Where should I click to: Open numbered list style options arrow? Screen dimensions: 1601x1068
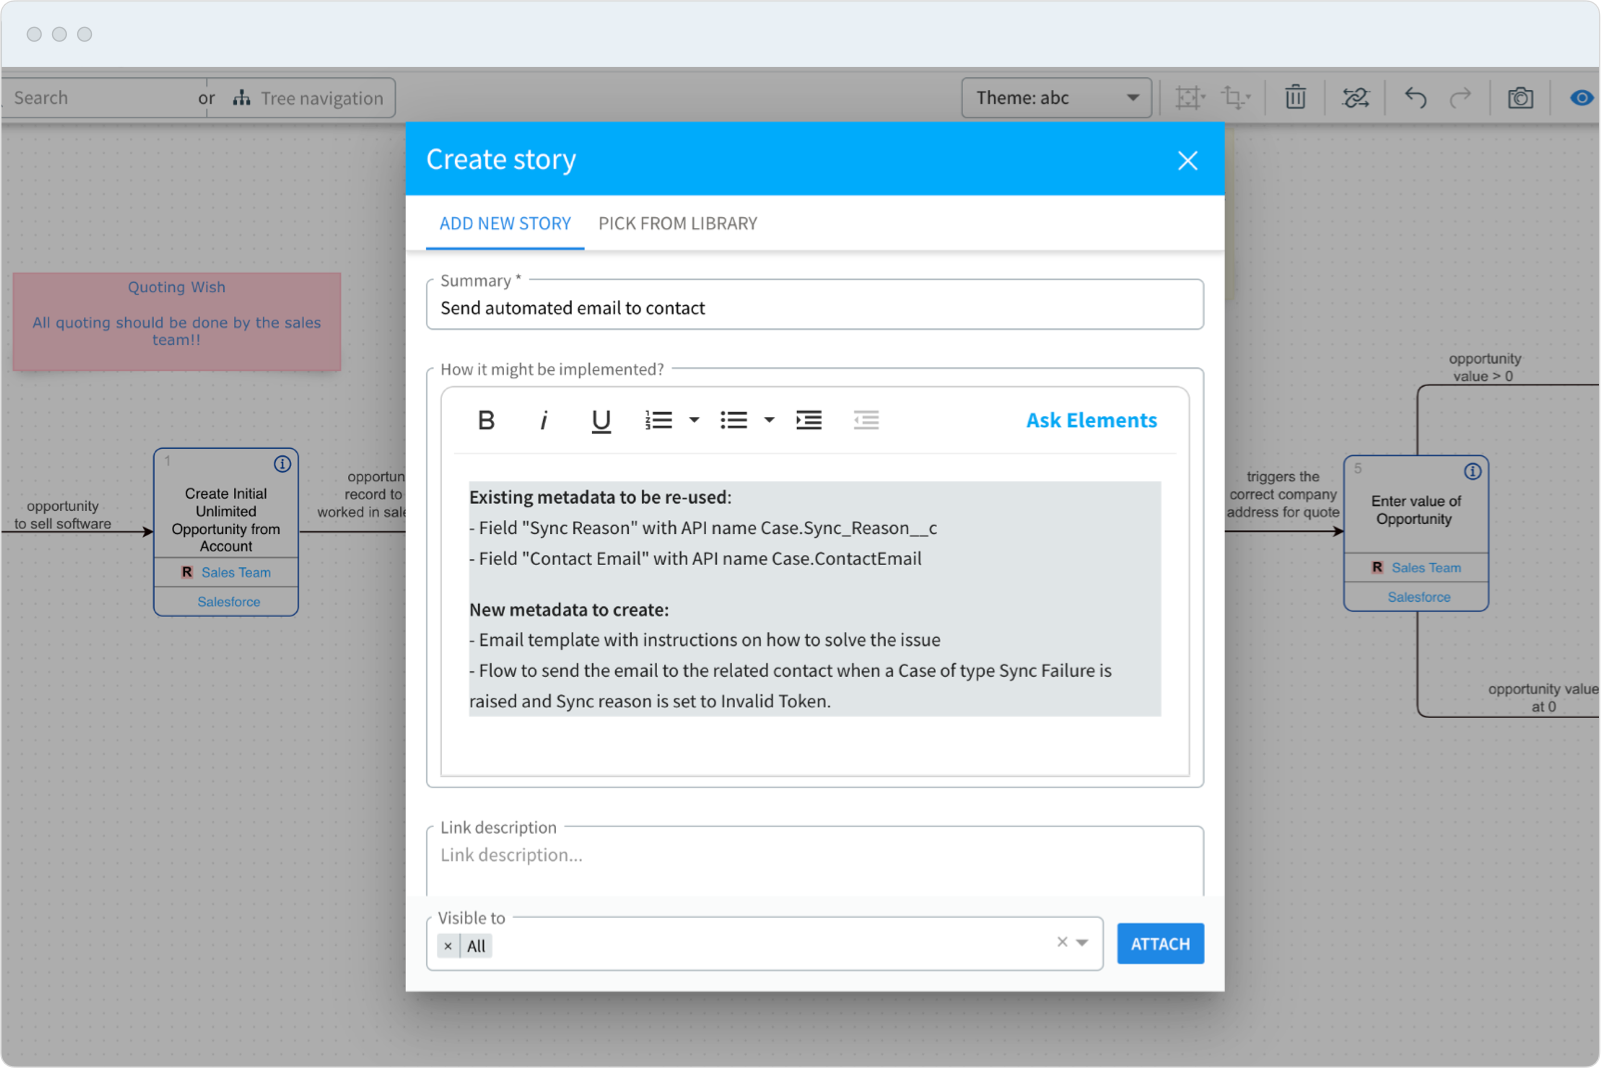click(694, 421)
